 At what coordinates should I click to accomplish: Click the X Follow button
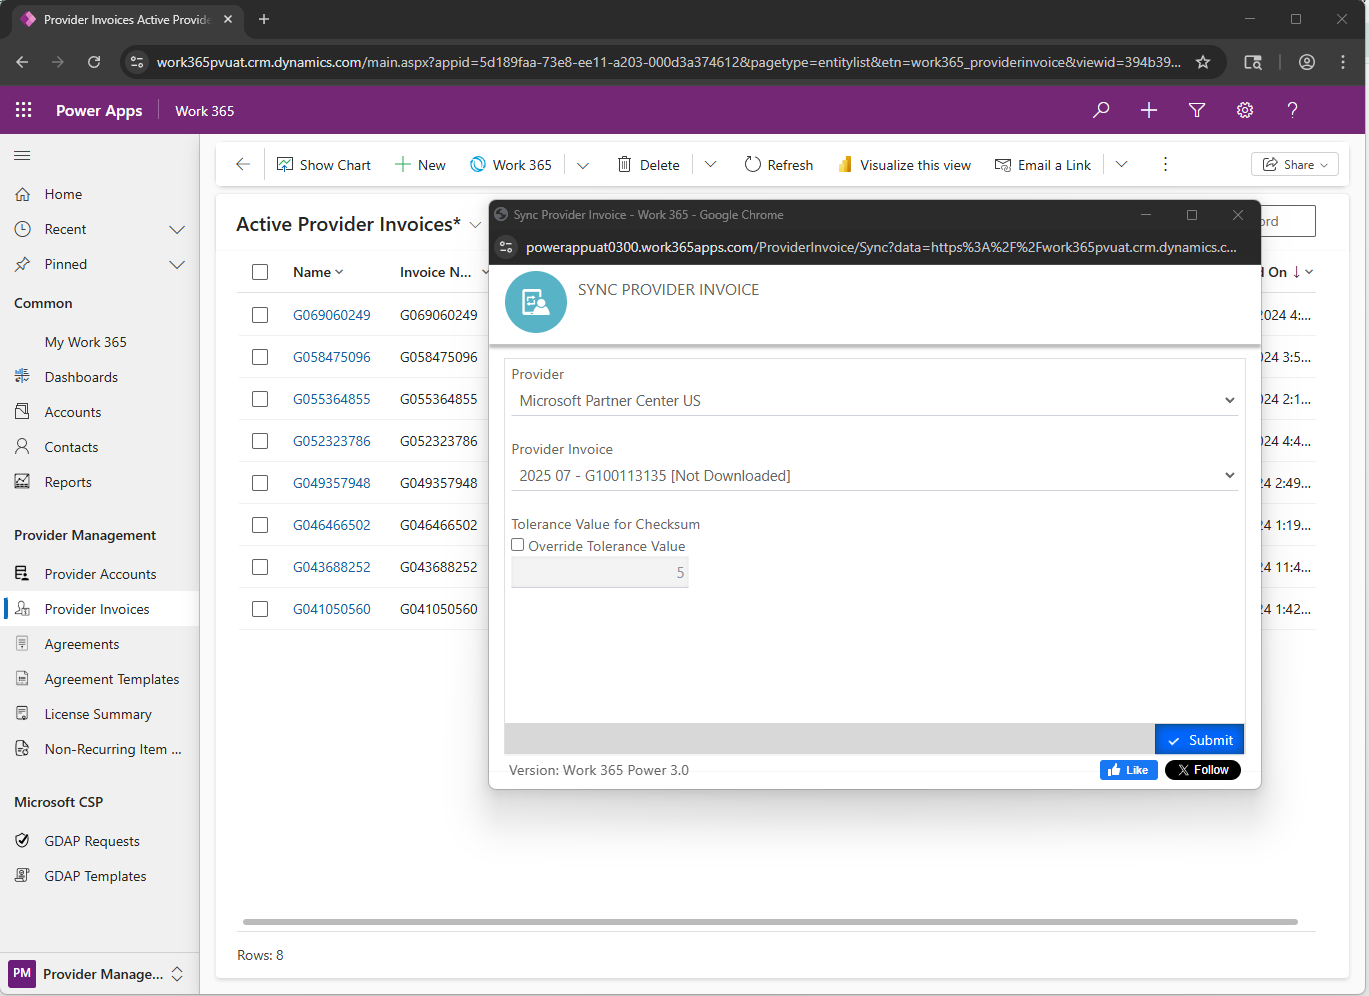point(1202,770)
